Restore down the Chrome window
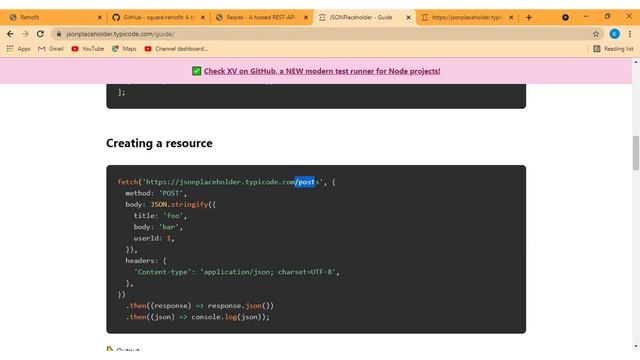The width and height of the screenshot is (640, 360). pyautogui.click(x=607, y=16)
